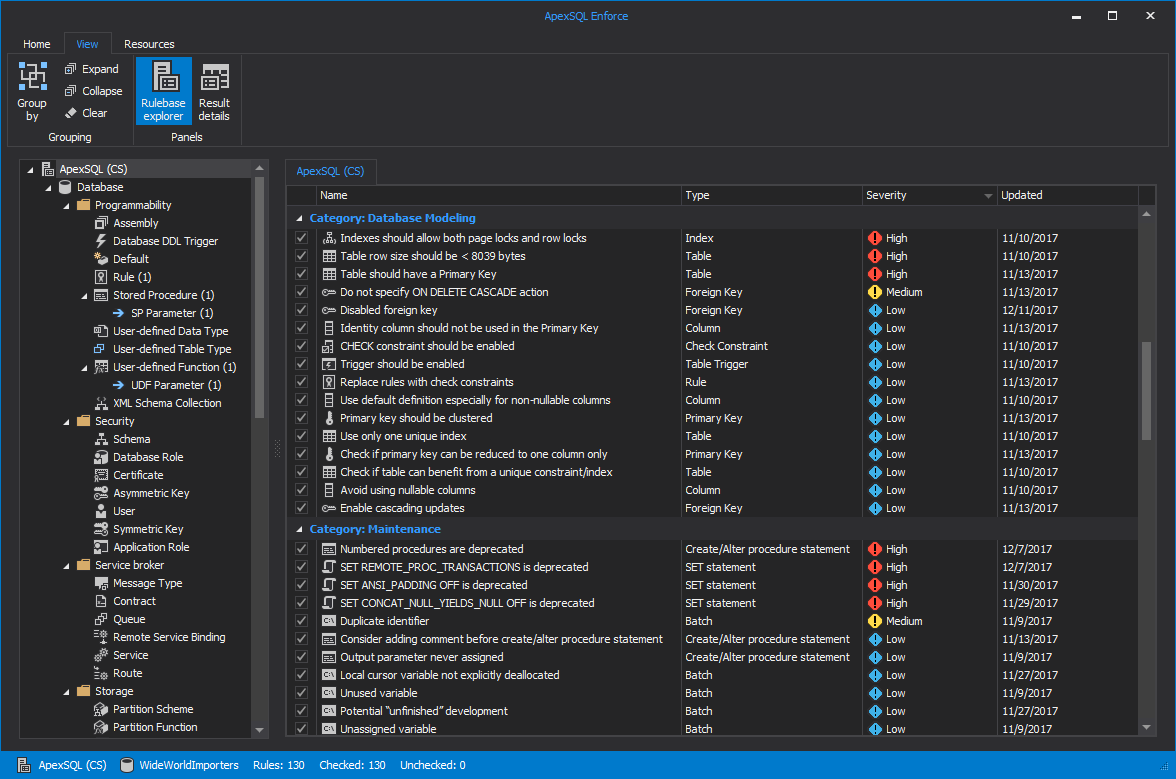Toggle checkbox for 'Trigger should be enabled'
The width and height of the screenshot is (1176, 779).
pyautogui.click(x=302, y=364)
